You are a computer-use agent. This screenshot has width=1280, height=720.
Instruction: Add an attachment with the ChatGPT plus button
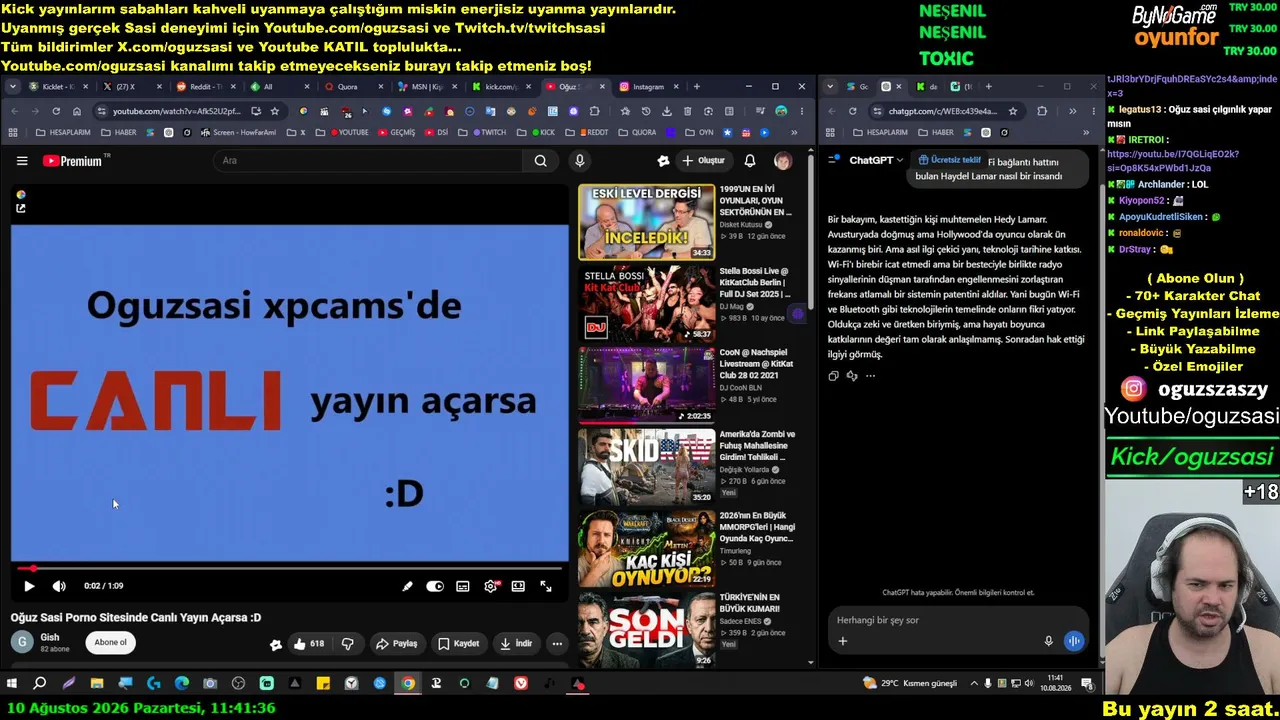[x=843, y=641]
